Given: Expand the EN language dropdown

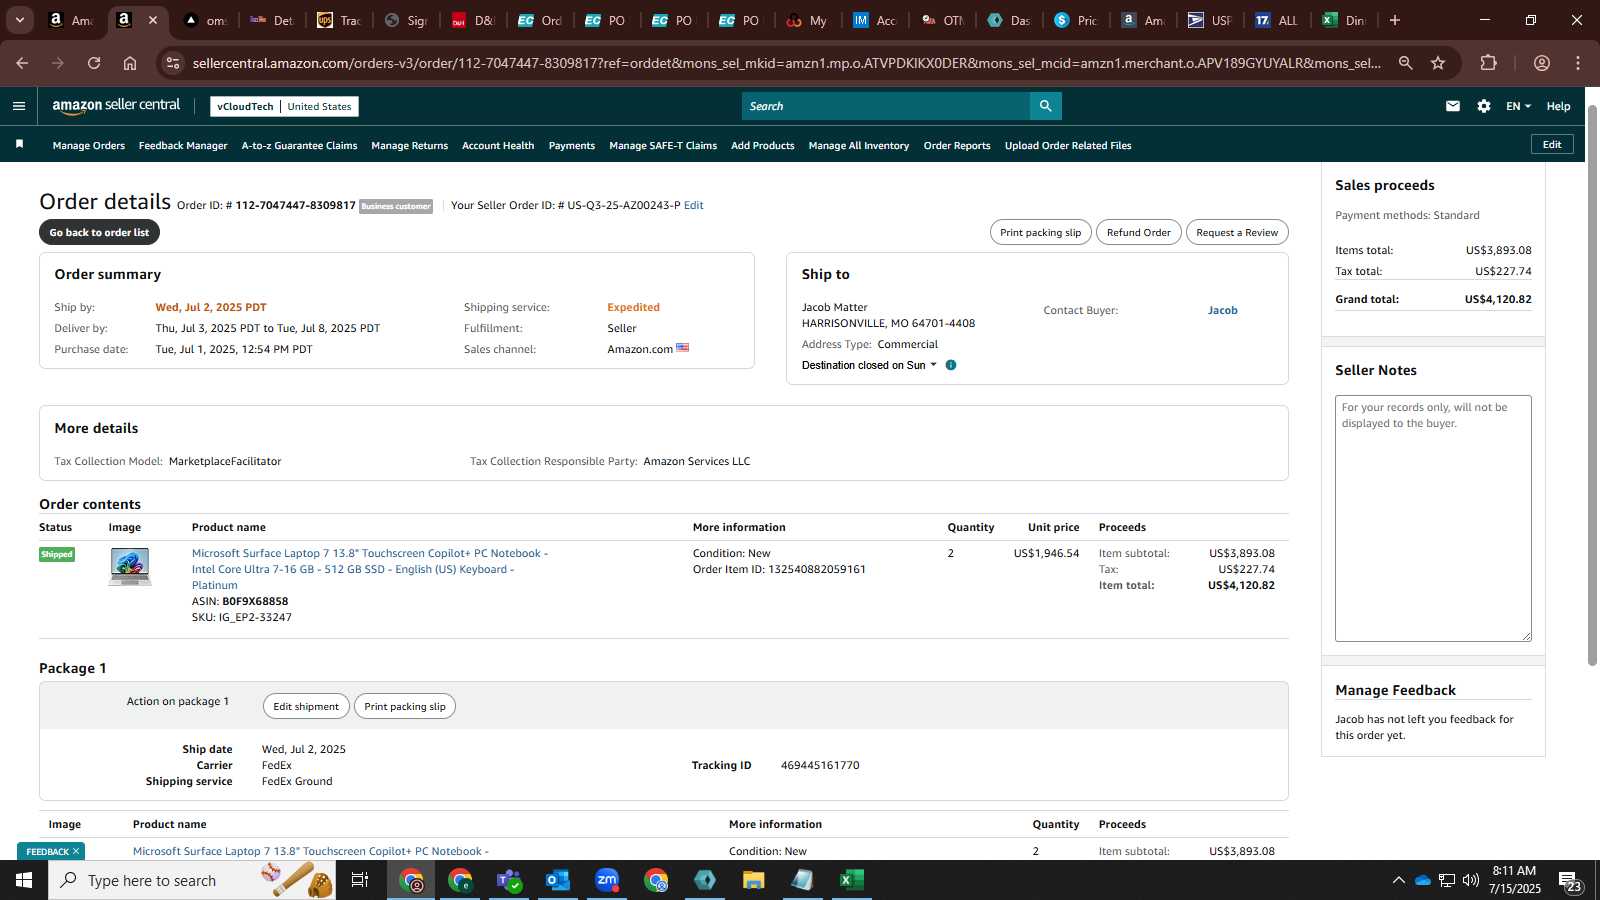Looking at the screenshot, I should (1518, 106).
